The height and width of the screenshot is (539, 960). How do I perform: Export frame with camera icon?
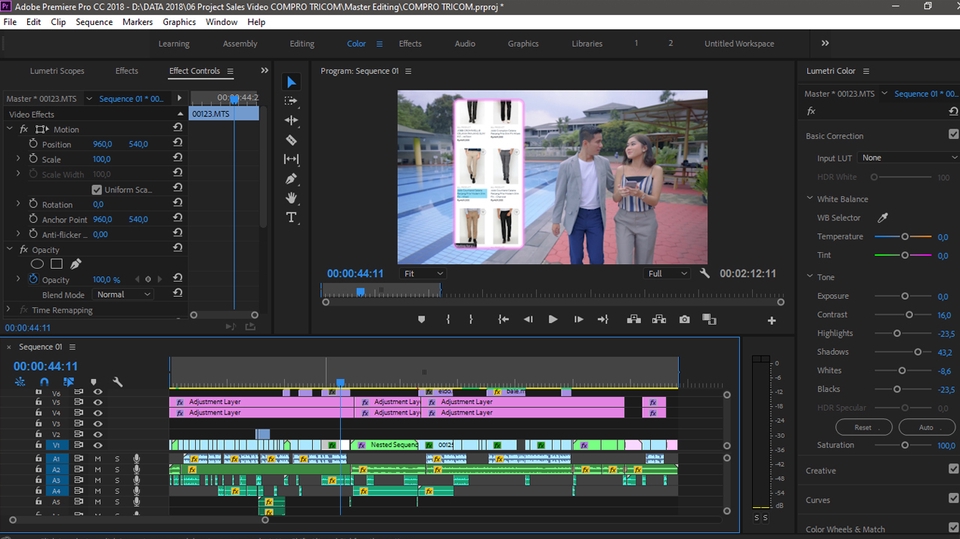(x=684, y=320)
